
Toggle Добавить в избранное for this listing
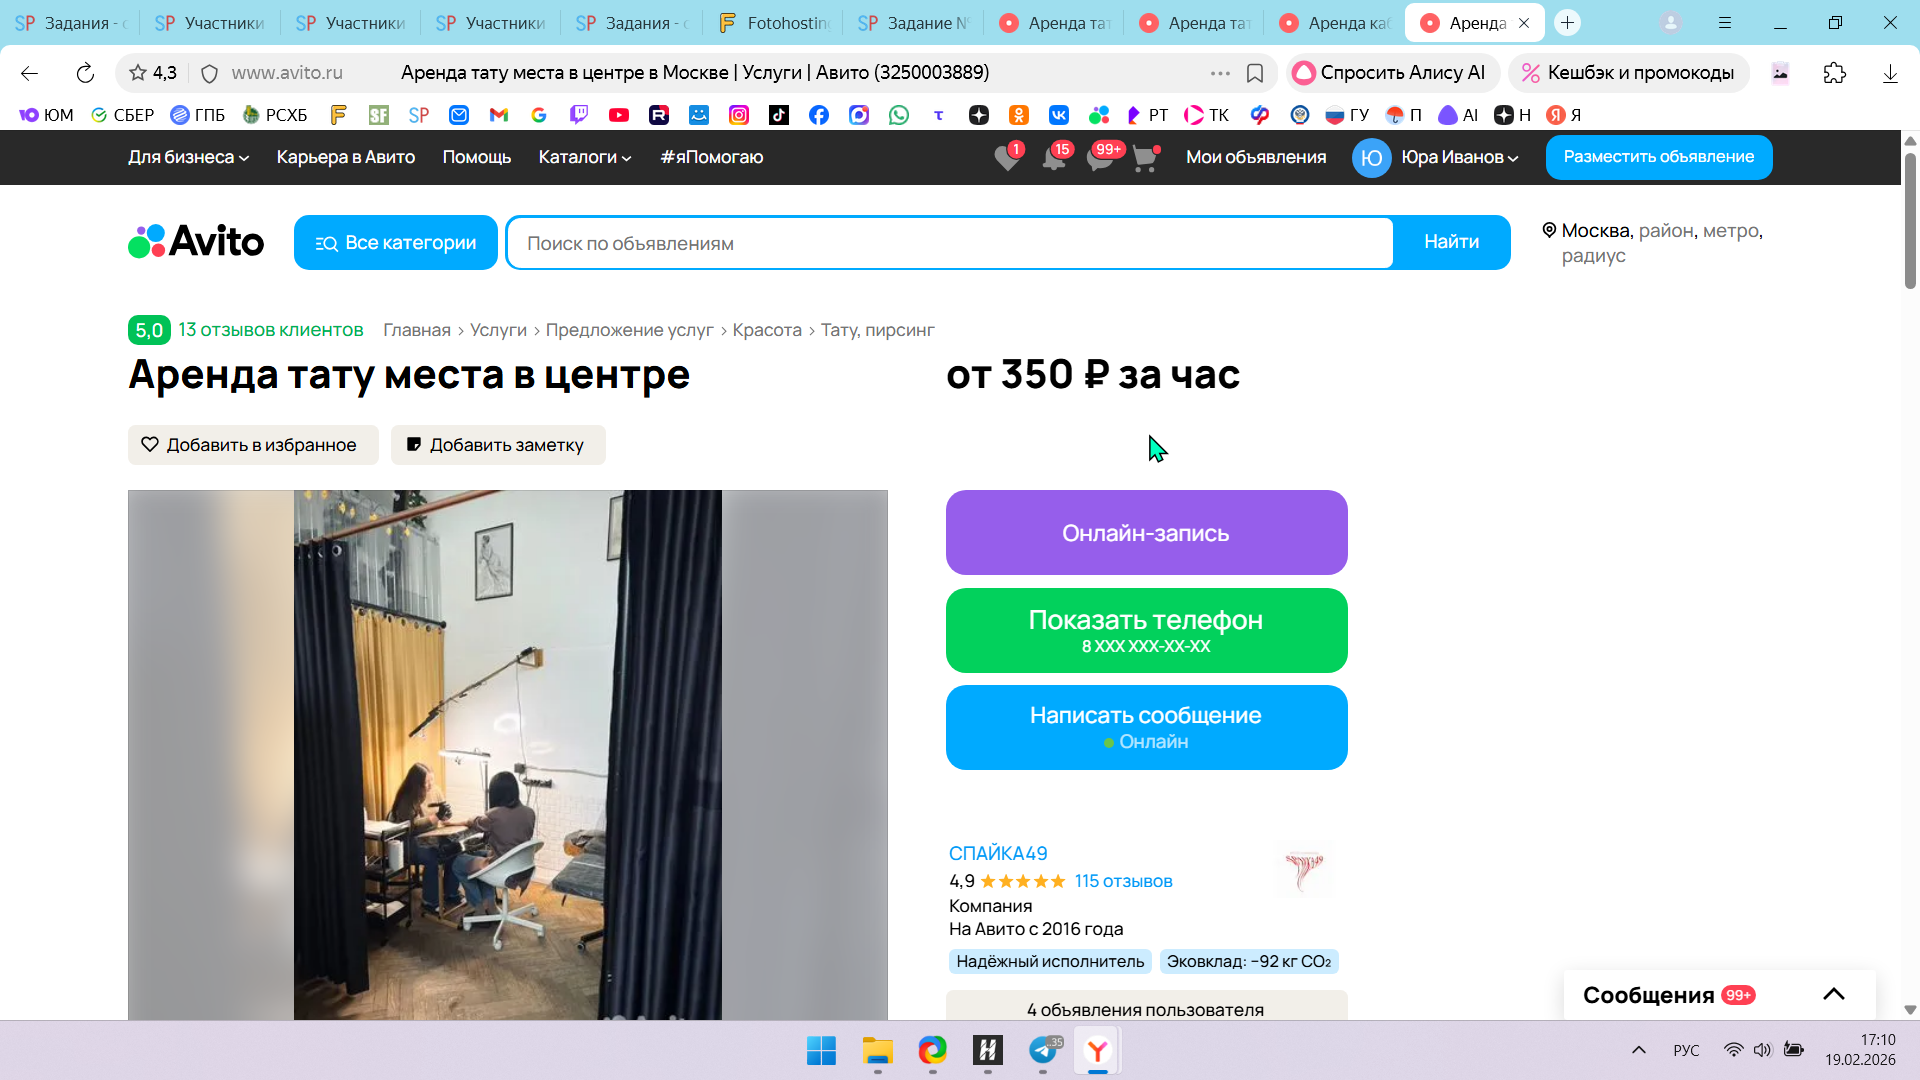tap(253, 445)
